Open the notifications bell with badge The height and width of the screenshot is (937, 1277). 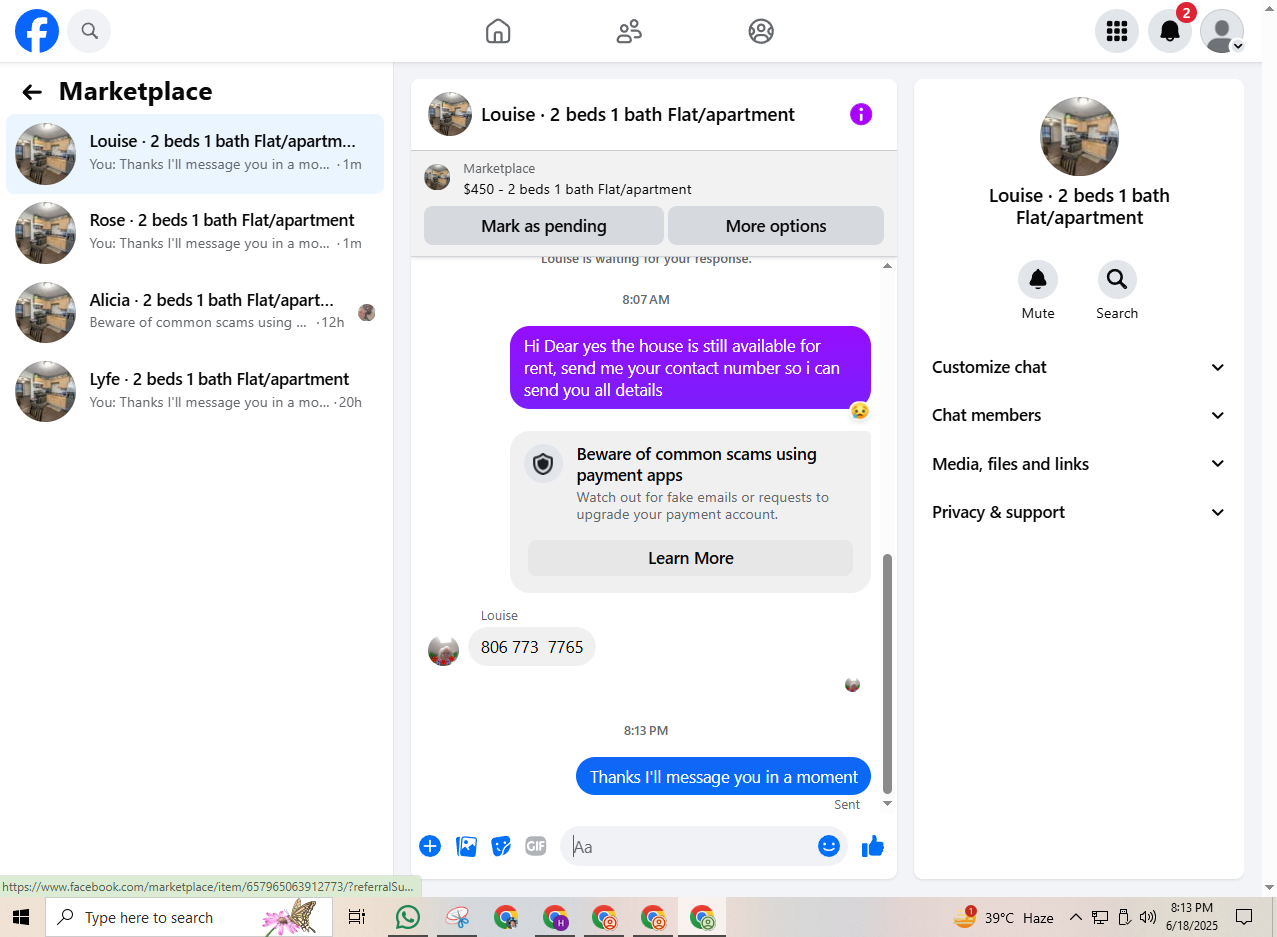point(1169,31)
